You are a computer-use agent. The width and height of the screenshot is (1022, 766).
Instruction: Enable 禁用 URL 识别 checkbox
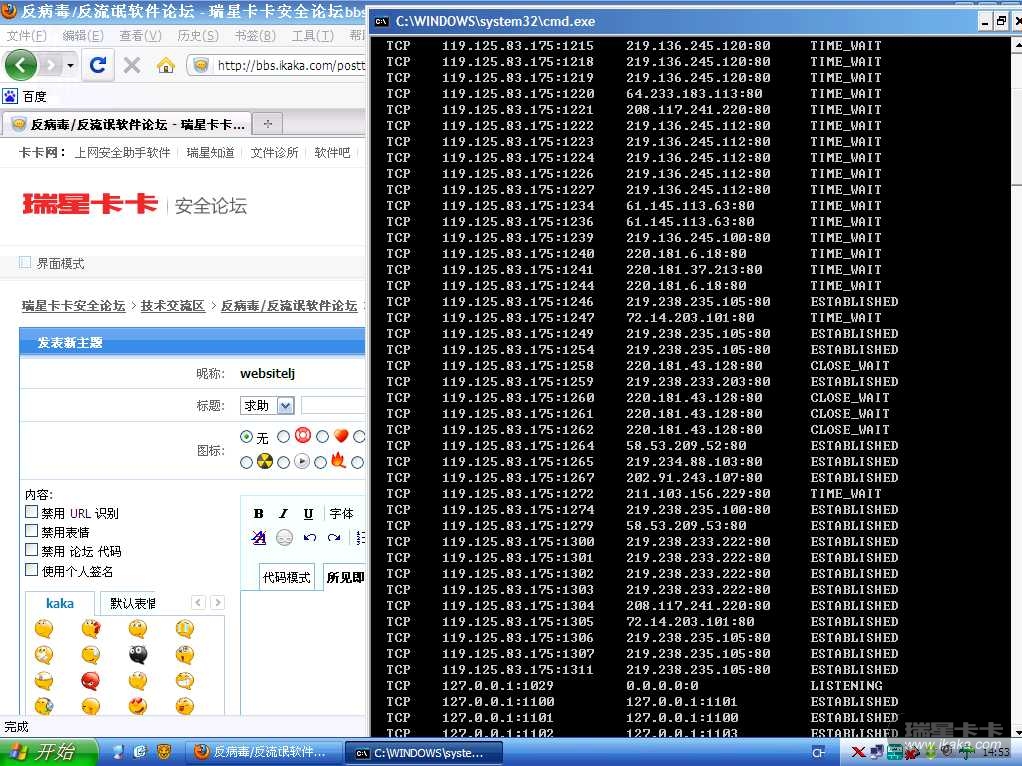pyautogui.click(x=31, y=512)
